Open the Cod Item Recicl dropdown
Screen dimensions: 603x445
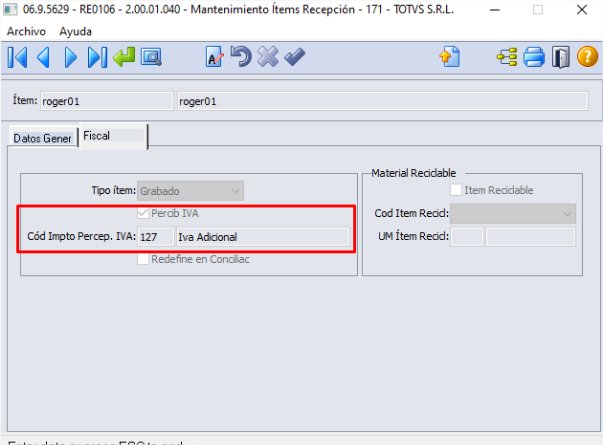513,213
